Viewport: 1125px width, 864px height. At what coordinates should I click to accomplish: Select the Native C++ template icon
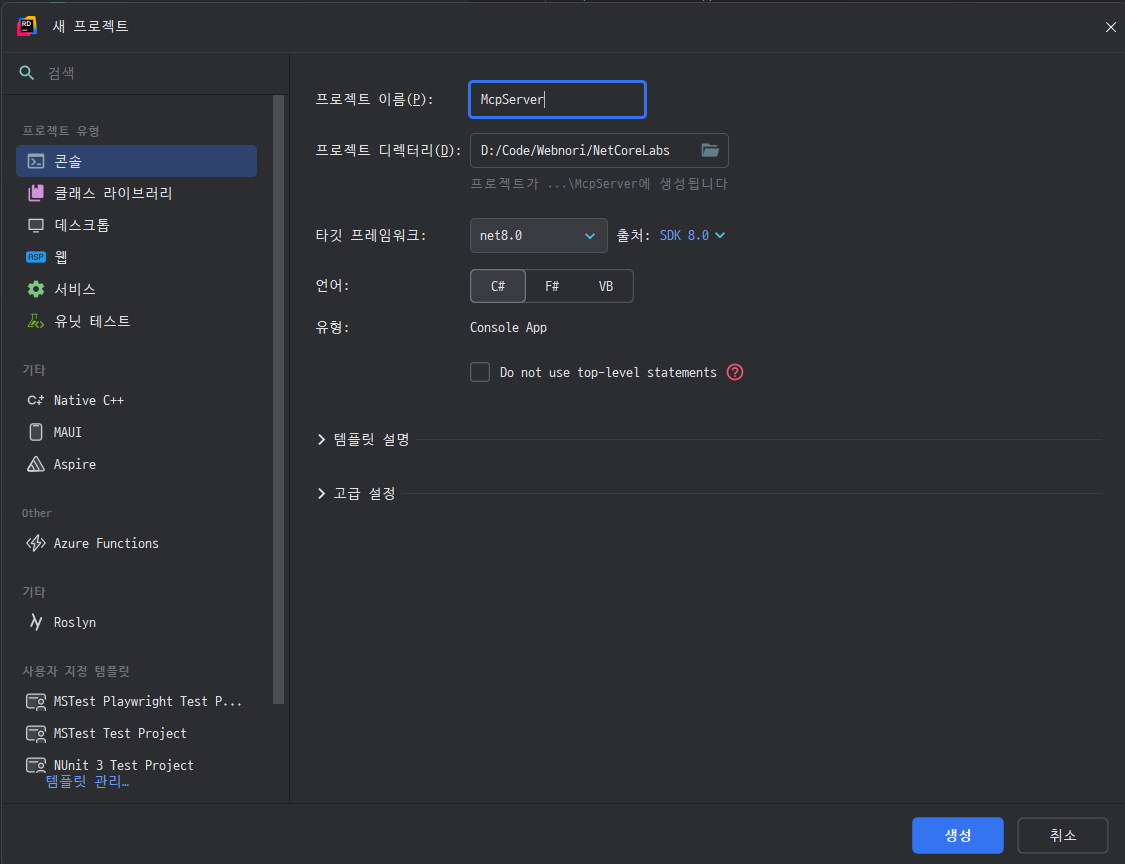[36, 400]
